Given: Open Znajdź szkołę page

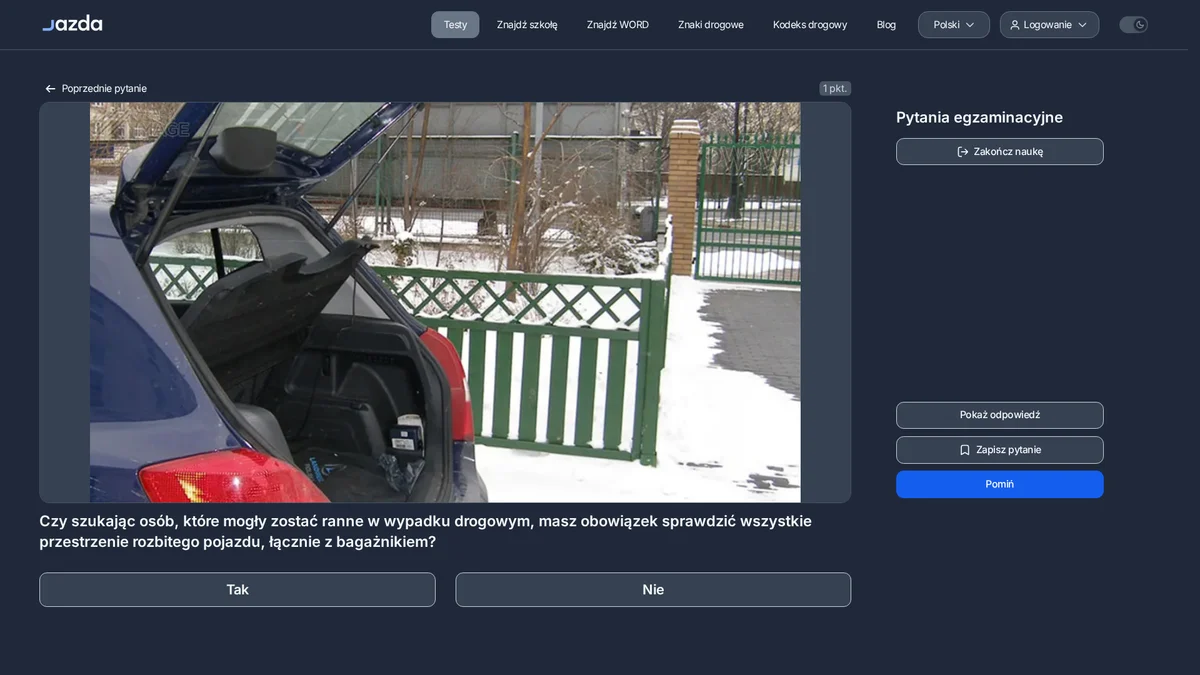Looking at the screenshot, I should [527, 25].
